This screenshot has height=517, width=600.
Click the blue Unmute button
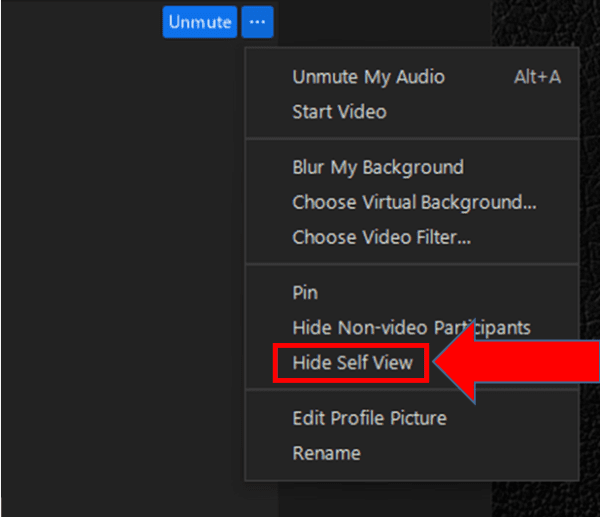[x=200, y=22]
